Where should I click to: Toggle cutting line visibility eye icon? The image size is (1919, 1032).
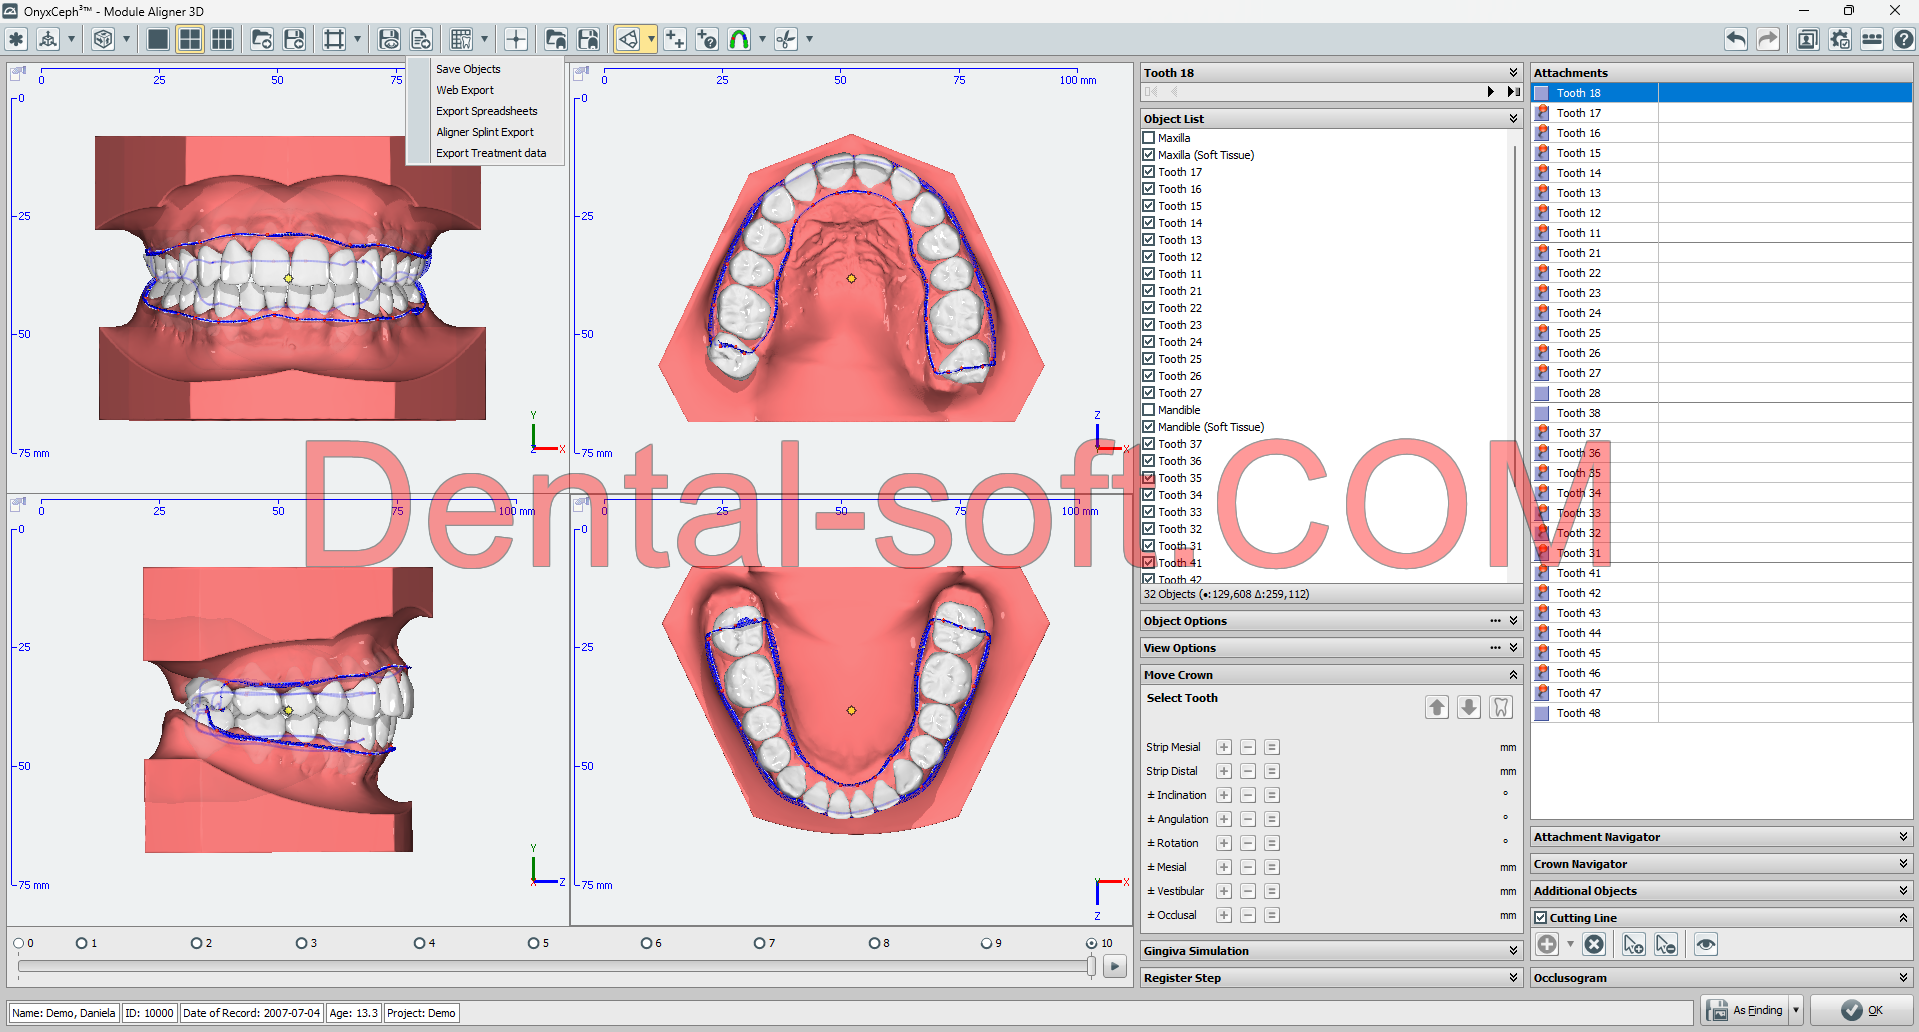coord(1706,944)
